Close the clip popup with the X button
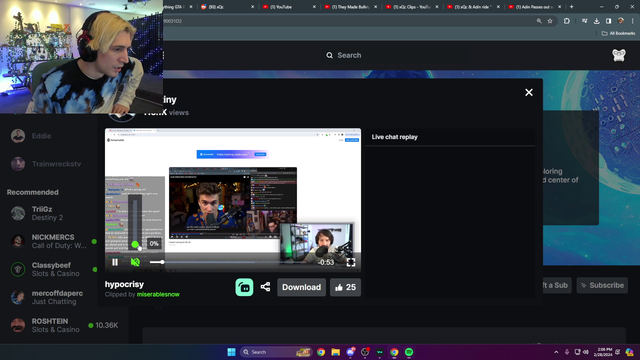 (x=529, y=93)
